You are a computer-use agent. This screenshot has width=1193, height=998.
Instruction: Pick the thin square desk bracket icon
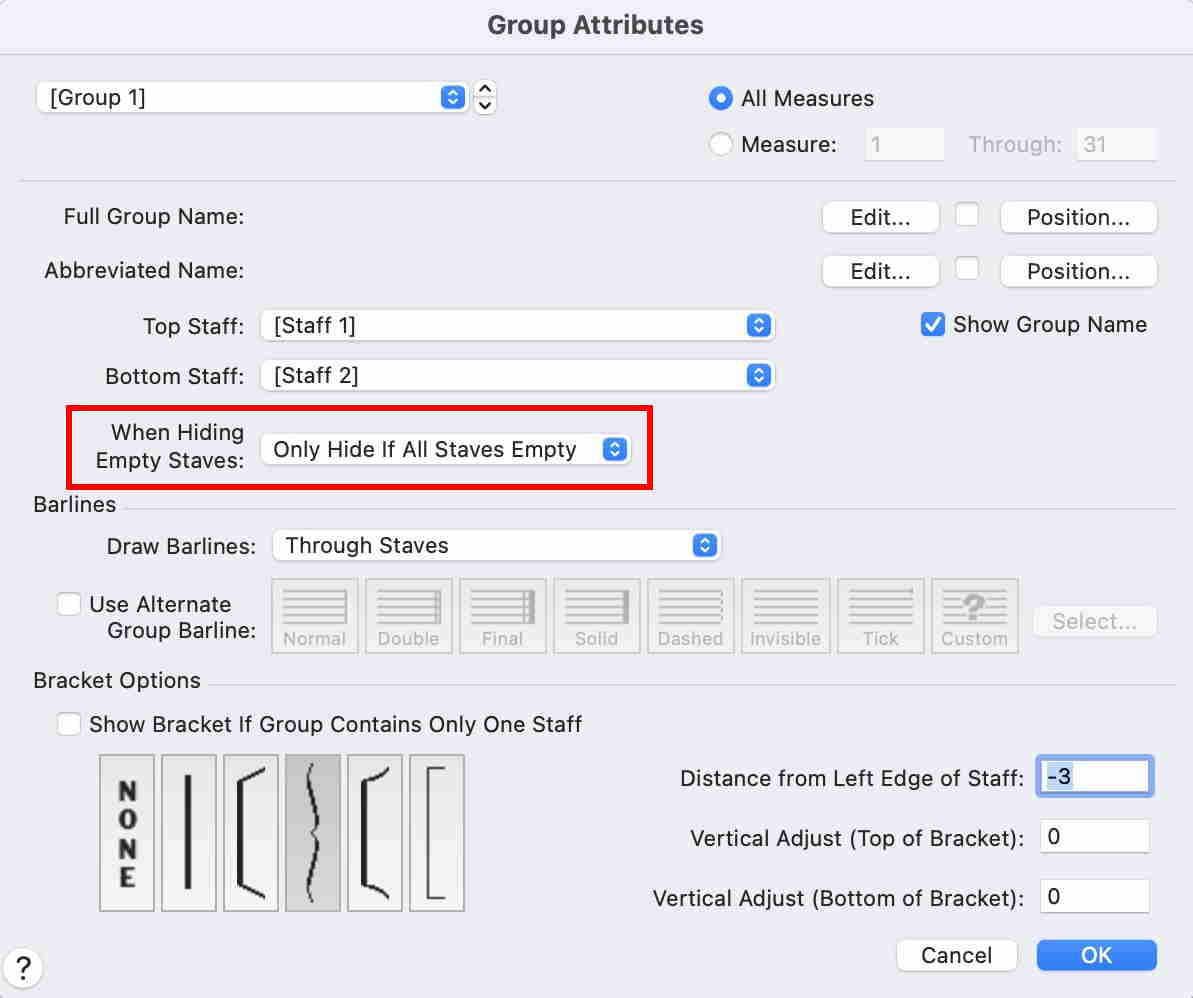pyautogui.click(x=437, y=833)
